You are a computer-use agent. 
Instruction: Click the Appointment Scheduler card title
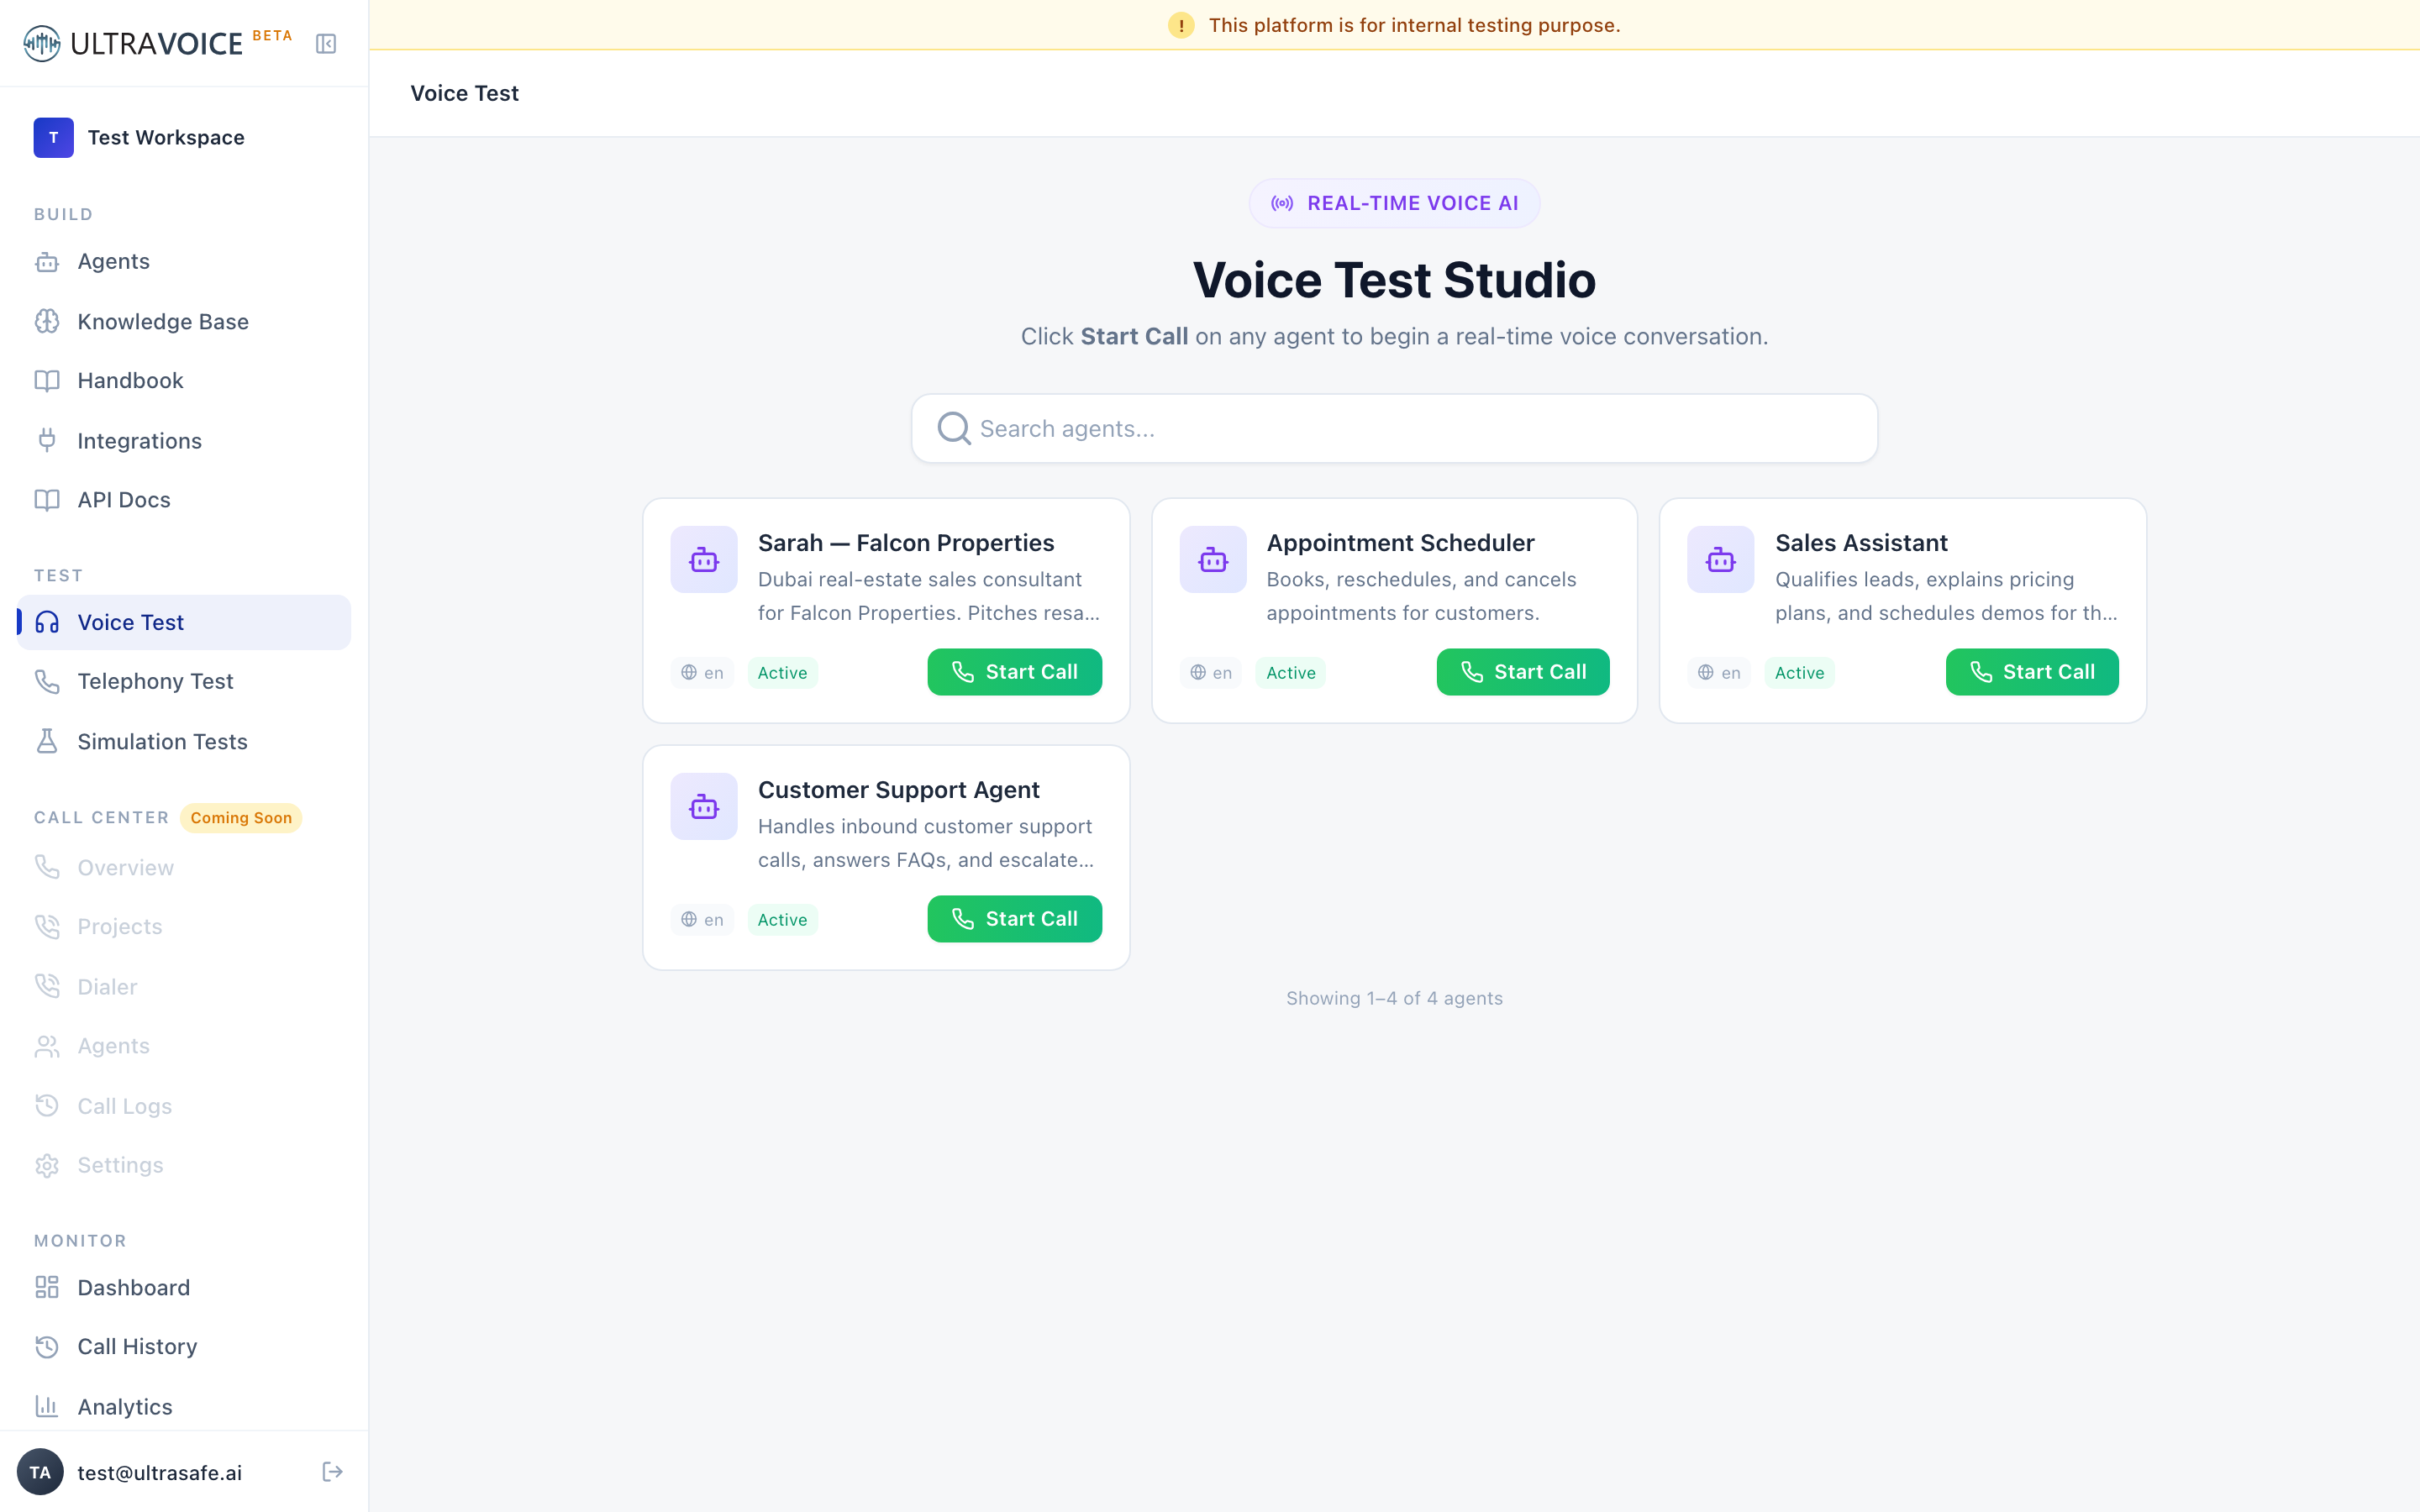[x=1400, y=543]
